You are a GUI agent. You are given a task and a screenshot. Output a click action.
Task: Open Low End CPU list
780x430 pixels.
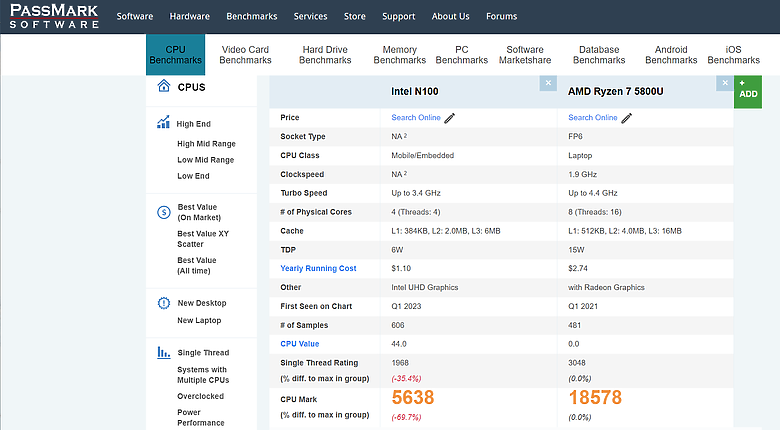[x=194, y=176]
